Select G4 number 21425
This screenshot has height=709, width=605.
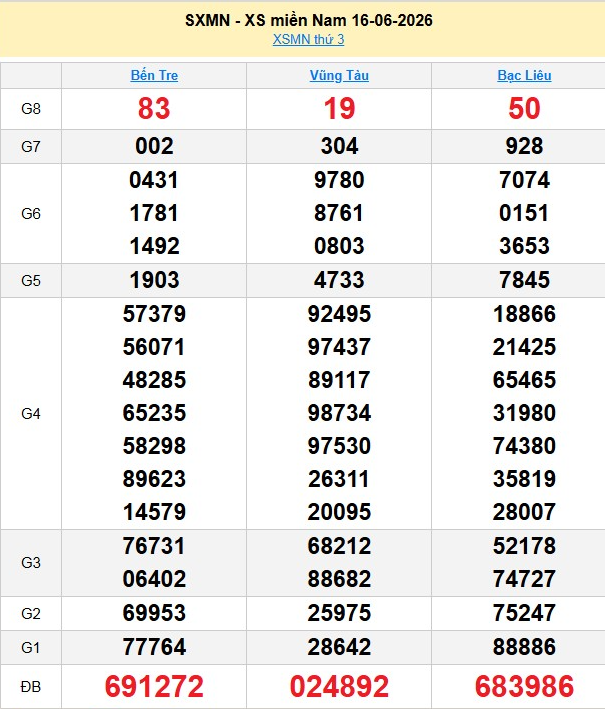[525, 347]
